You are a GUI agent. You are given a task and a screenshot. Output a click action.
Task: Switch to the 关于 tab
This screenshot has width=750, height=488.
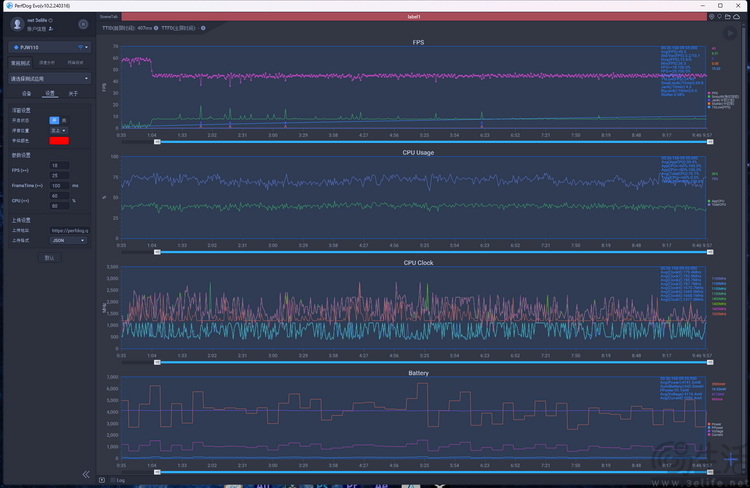73,93
